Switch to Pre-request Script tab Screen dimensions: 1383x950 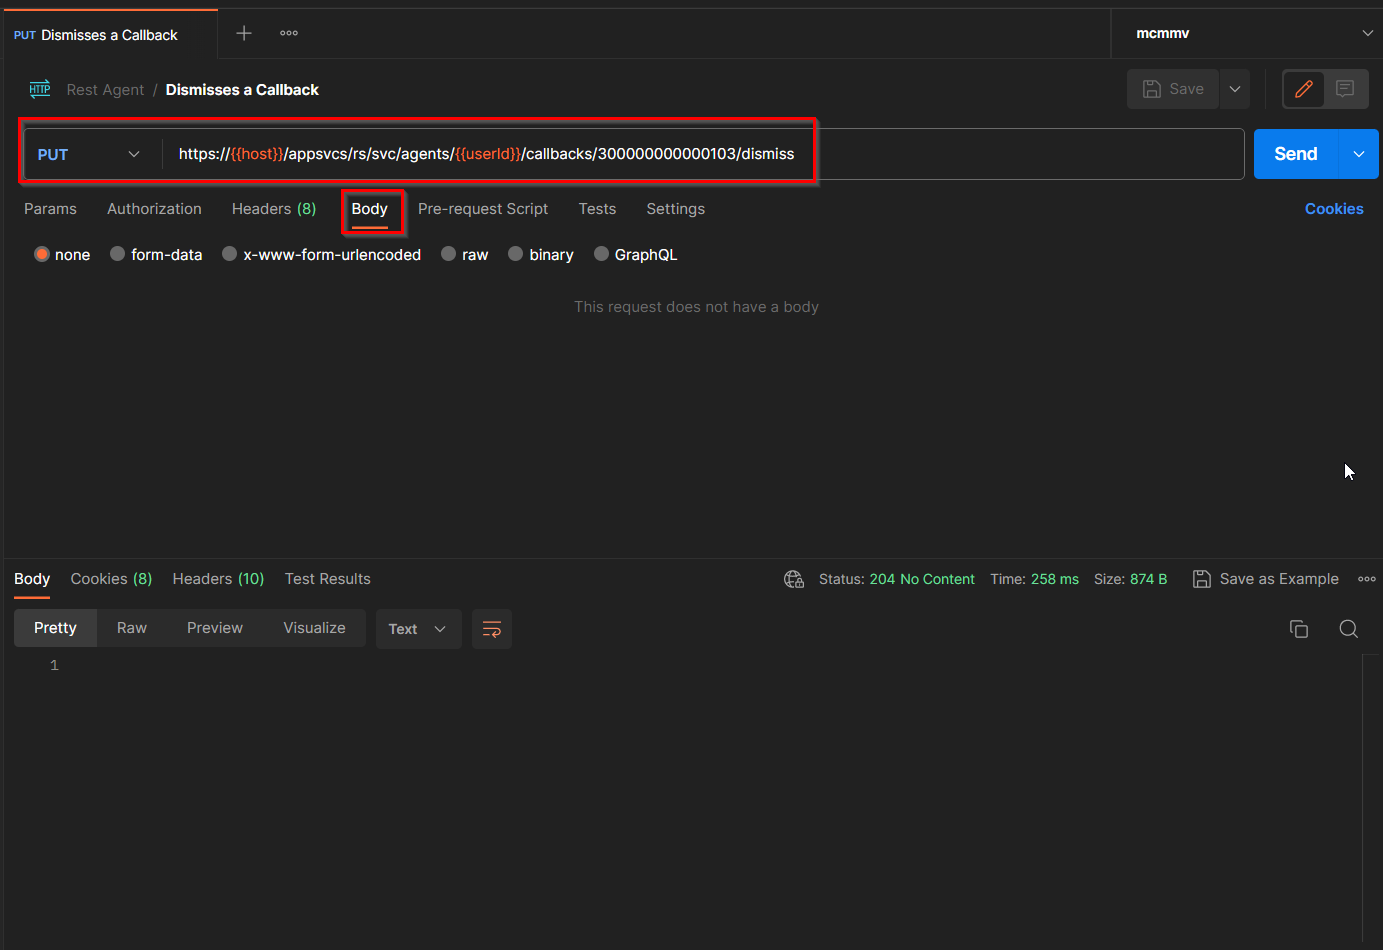pyautogui.click(x=483, y=209)
